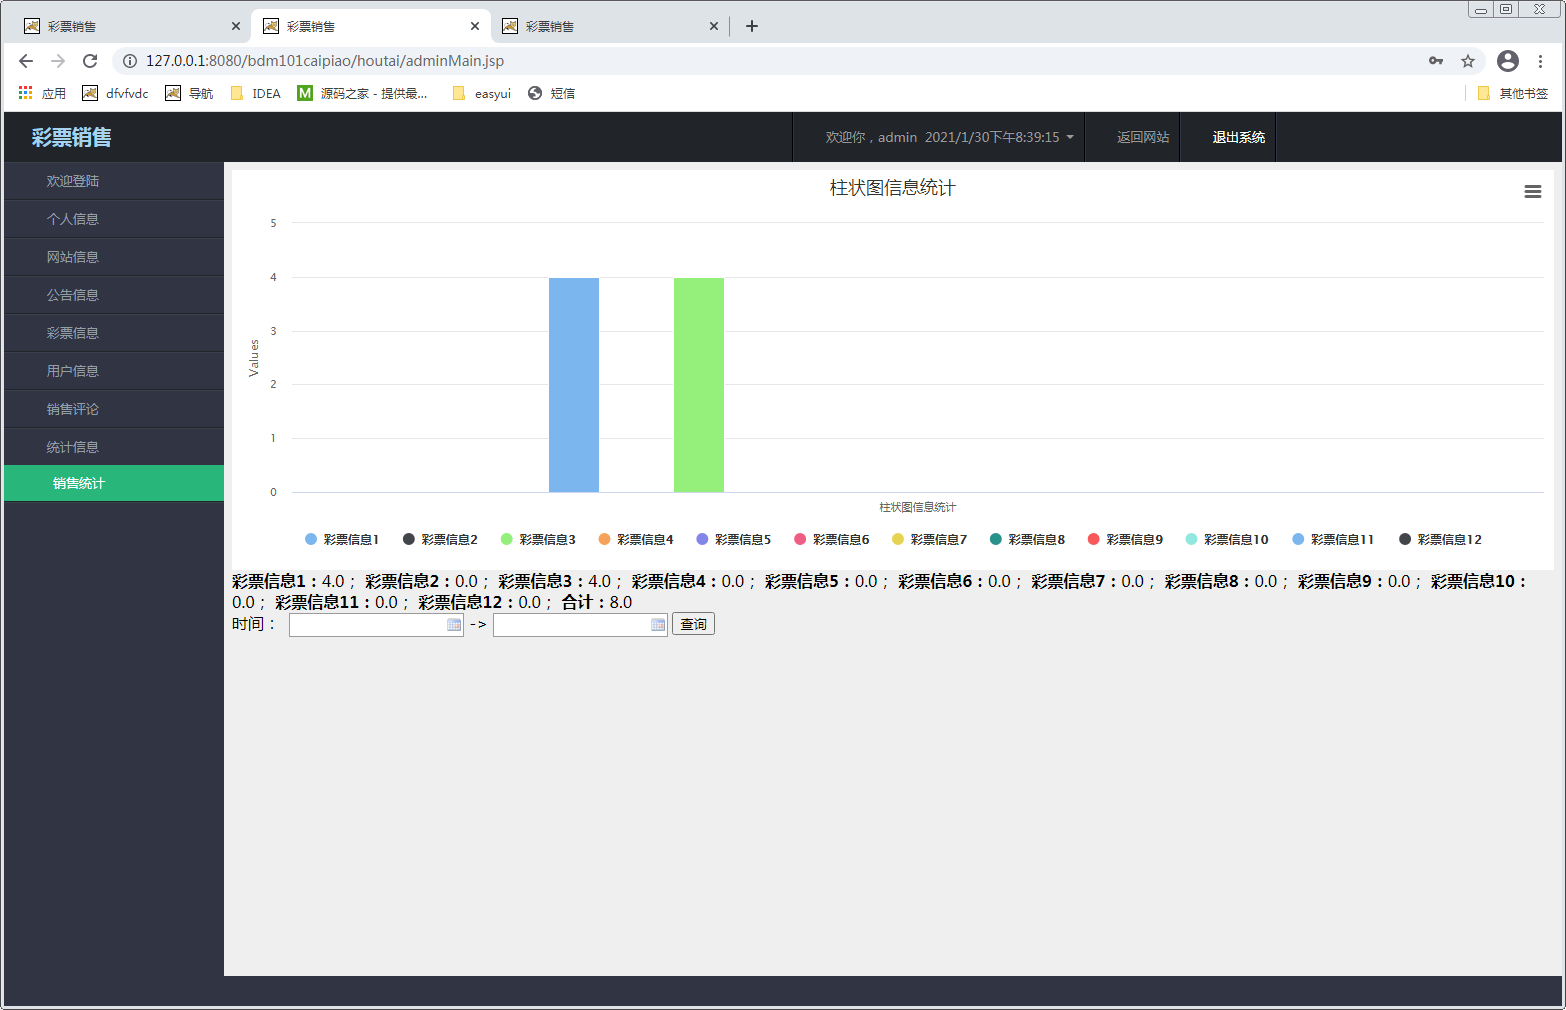Click the green 彩票信息3 bar
Image resolution: width=1566 pixels, height=1010 pixels.
699,385
